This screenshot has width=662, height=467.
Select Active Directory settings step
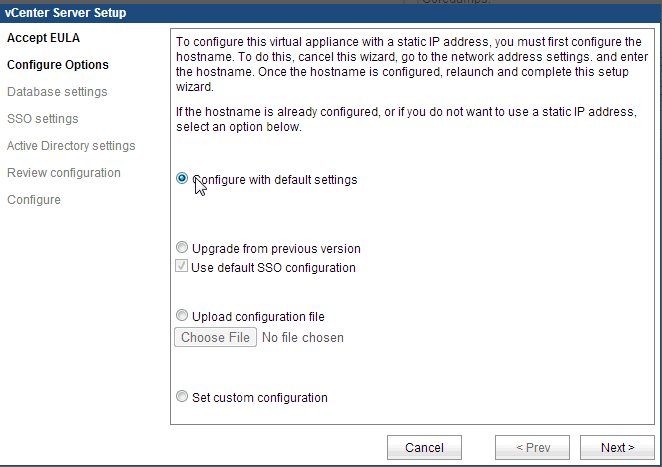click(x=71, y=146)
